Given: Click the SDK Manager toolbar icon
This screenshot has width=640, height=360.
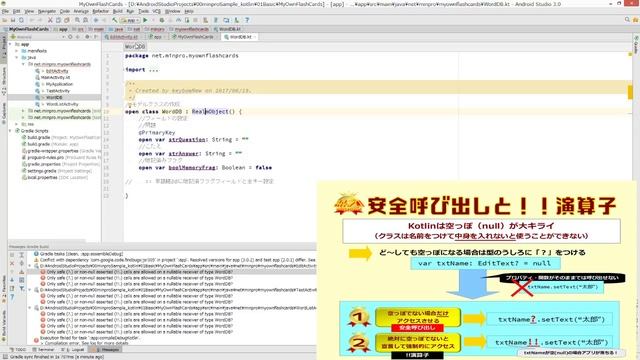Looking at the screenshot, I should tap(236, 20).
